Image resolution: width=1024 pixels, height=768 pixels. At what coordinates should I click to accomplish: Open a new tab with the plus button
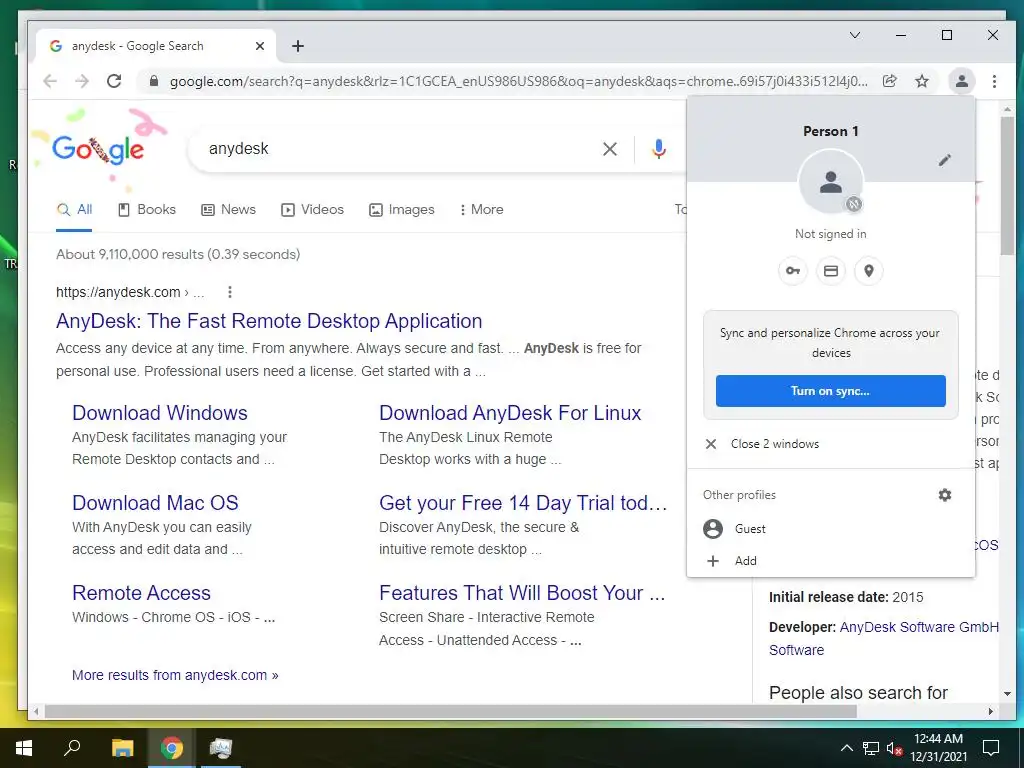(x=298, y=46)
